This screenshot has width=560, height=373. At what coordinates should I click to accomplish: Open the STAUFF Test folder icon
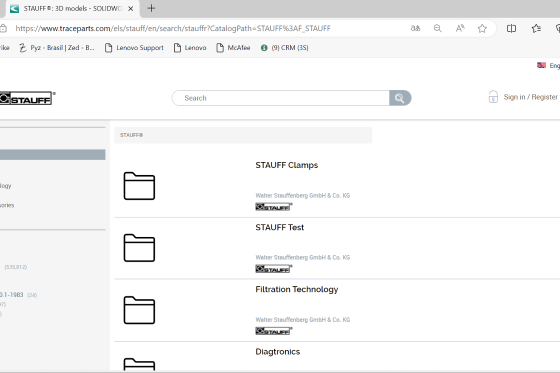tap(139, 248)
